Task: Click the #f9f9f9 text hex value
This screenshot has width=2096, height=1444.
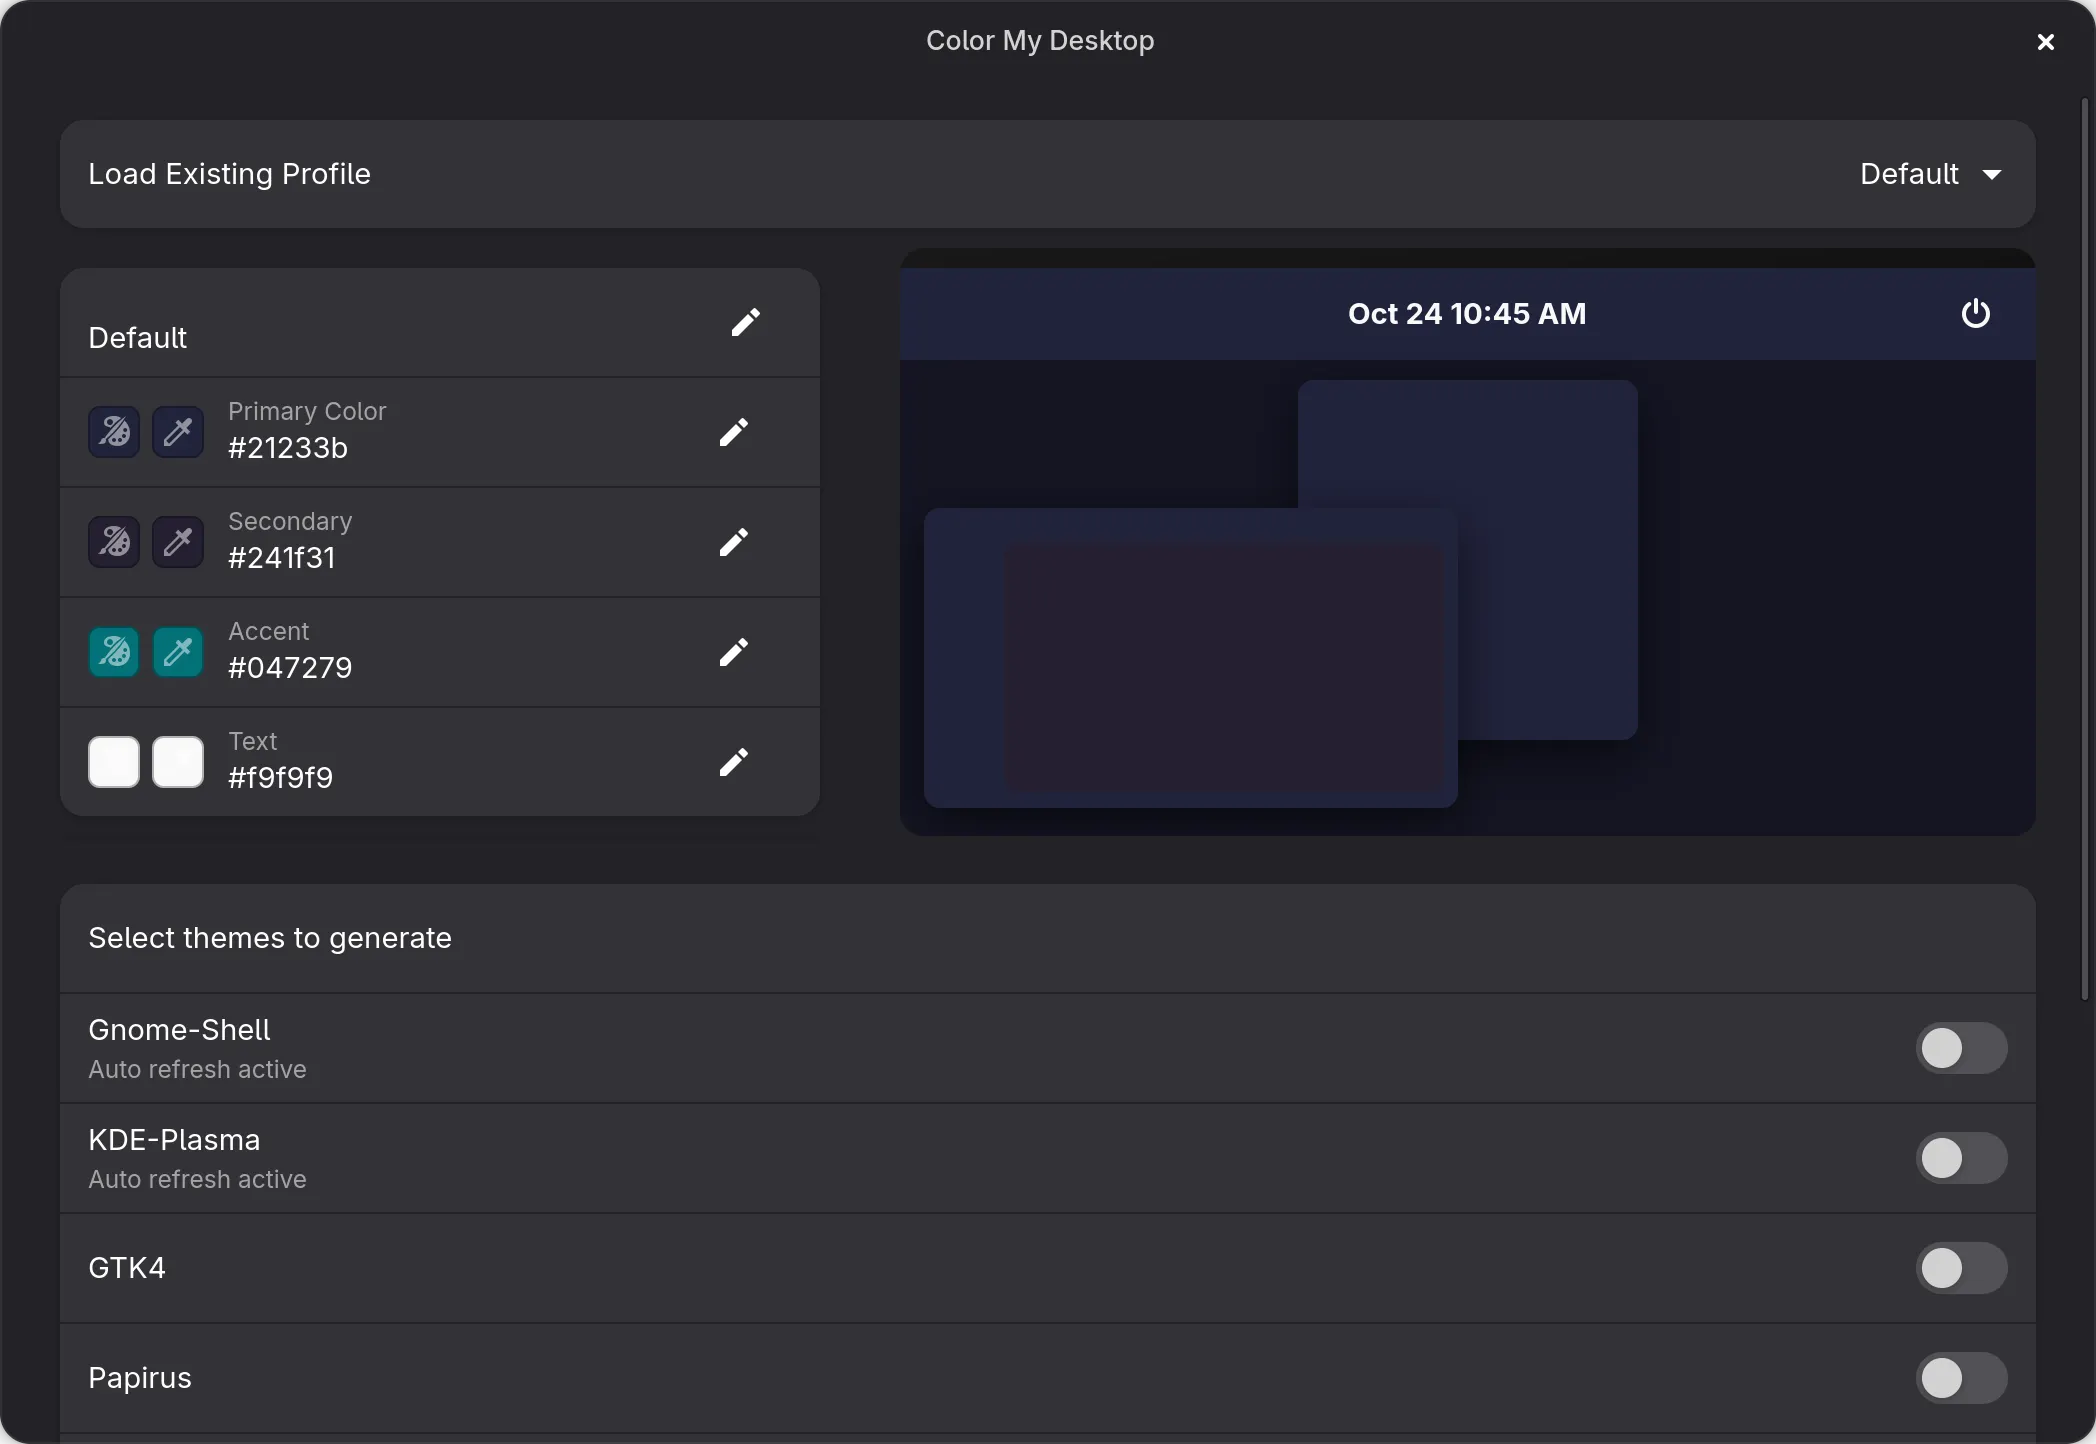Action: pos(281,778)
